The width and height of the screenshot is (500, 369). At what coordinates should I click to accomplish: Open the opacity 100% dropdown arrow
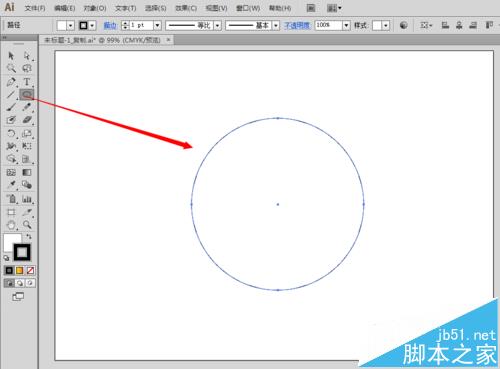click(x=346, y=25)
